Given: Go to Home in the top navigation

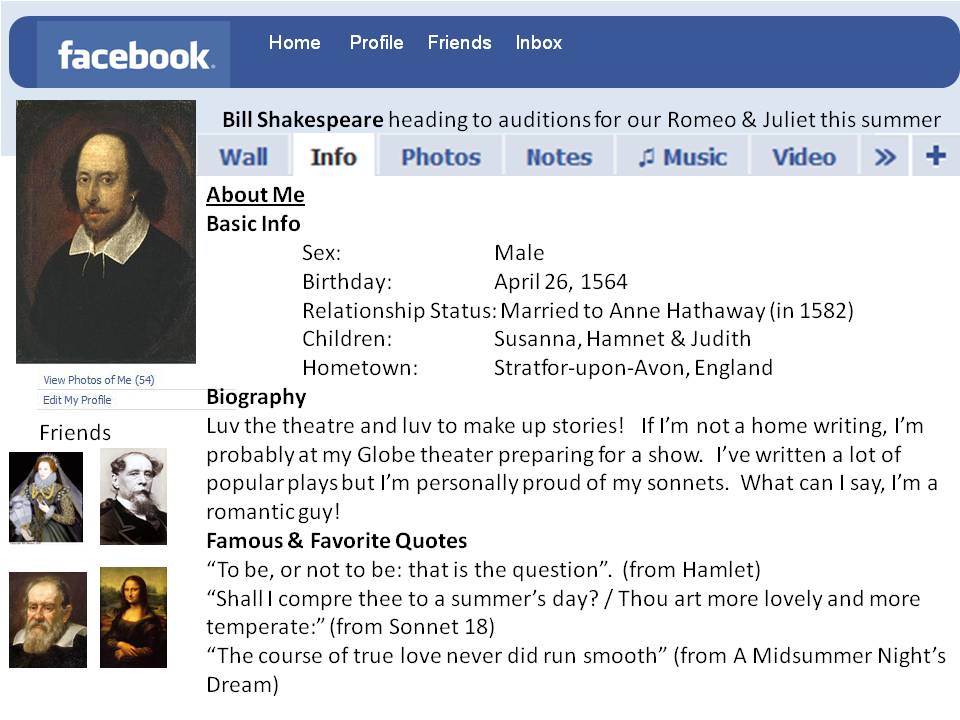Looking at the screenshot, I should point(294,42).
